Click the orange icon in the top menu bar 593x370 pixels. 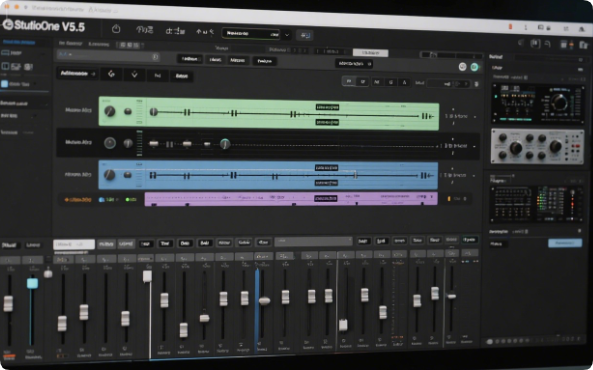point(510,26)
